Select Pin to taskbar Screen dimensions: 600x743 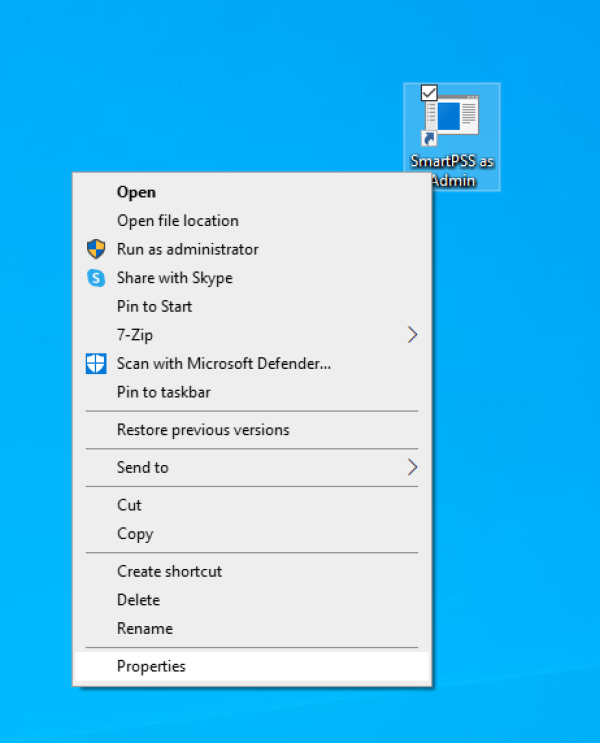(163, 392)
